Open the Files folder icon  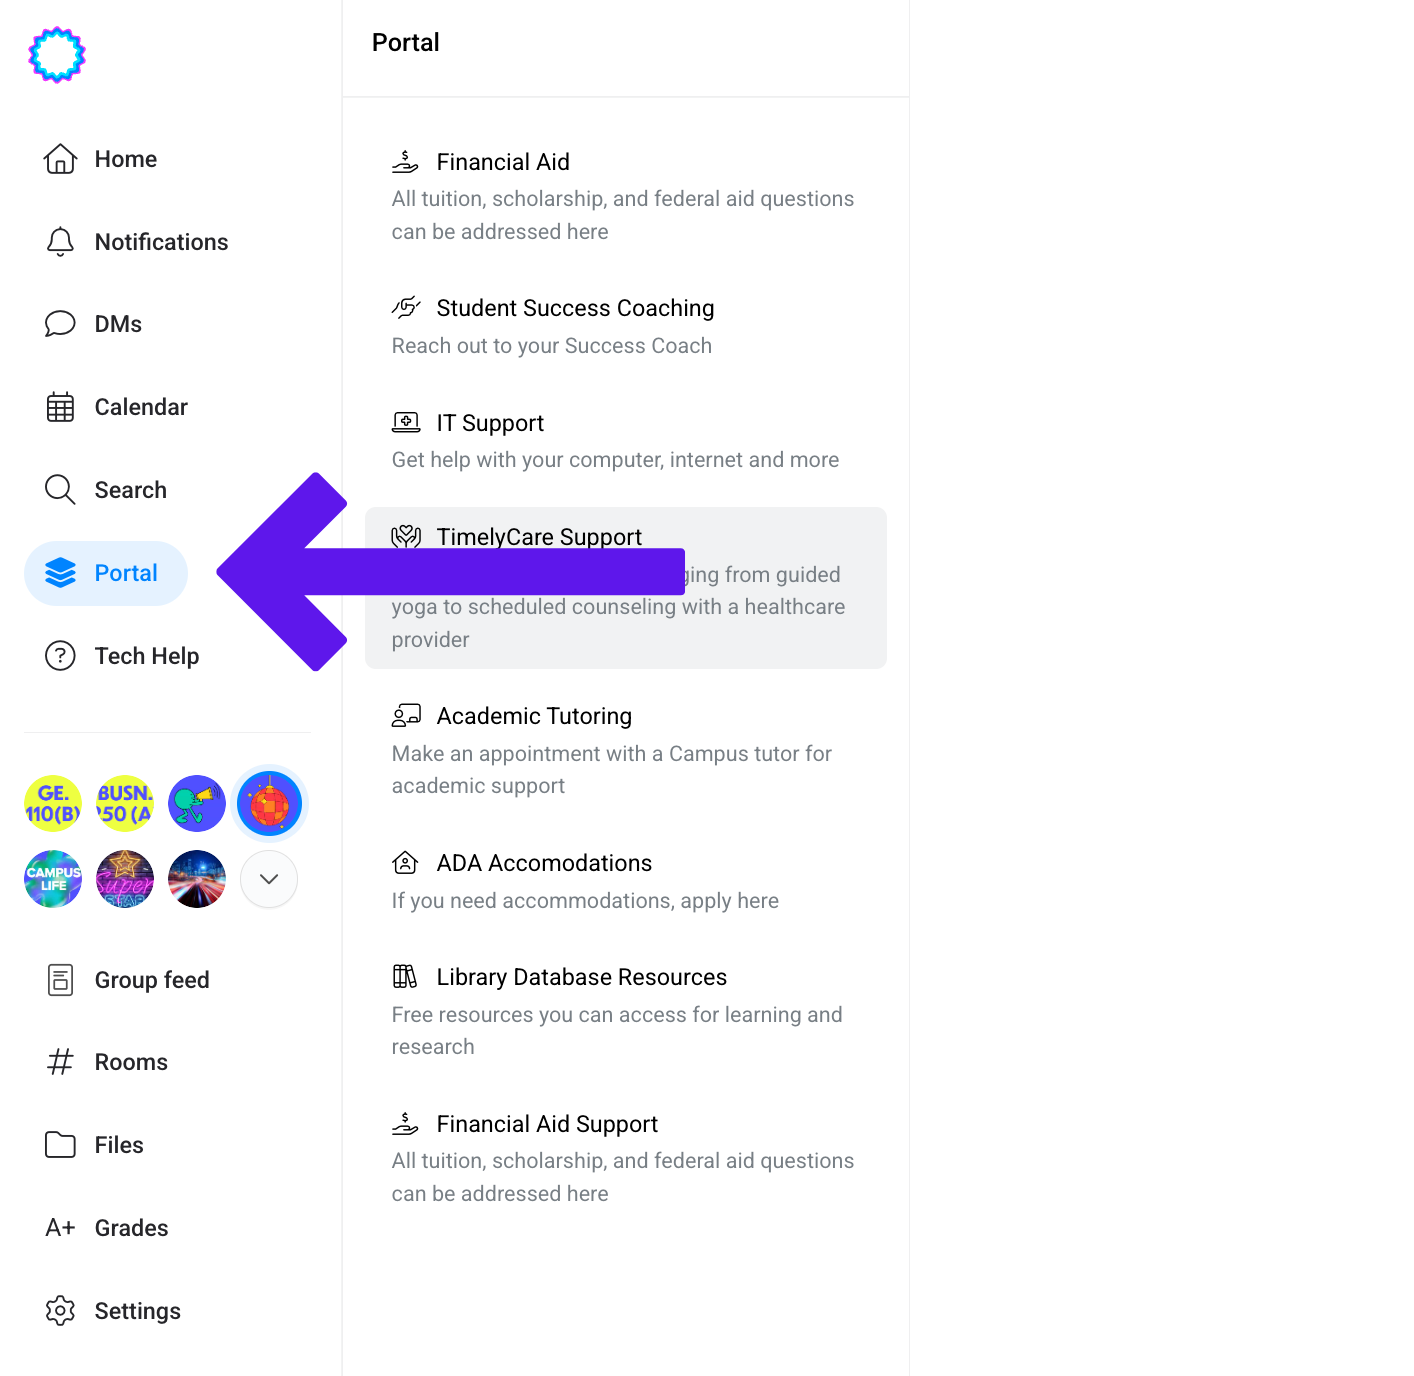tap(118, 1144)
